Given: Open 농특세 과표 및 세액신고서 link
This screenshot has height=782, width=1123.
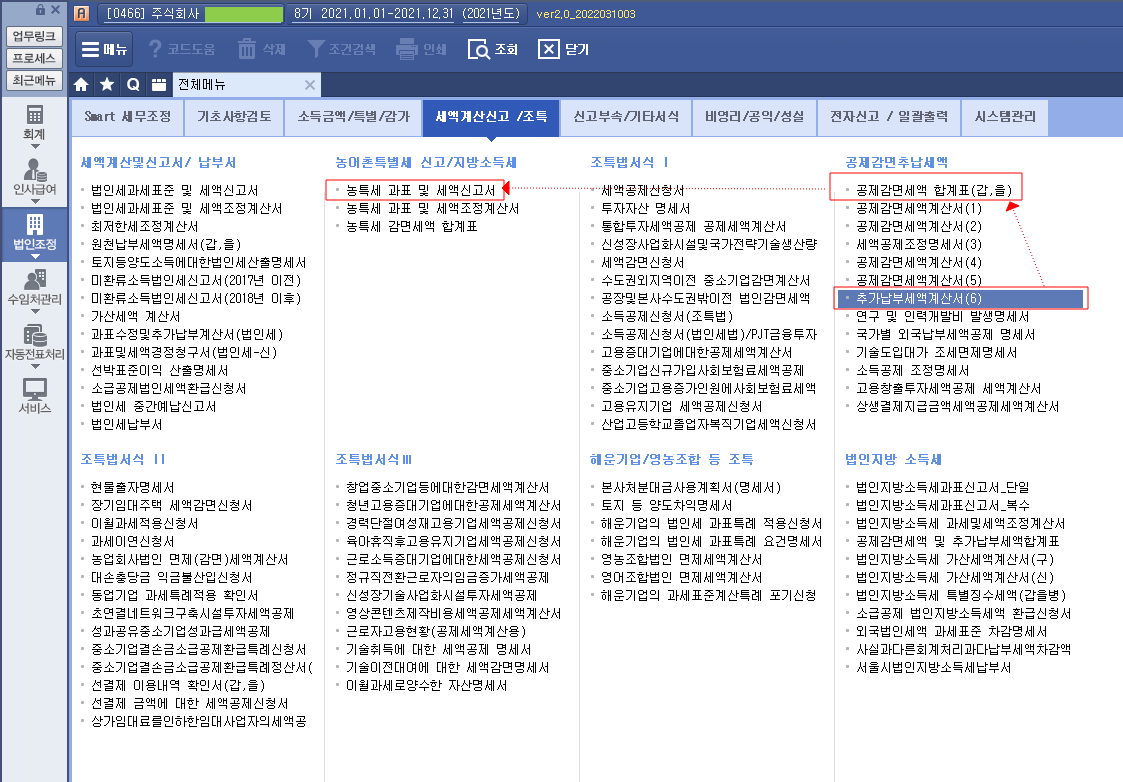Looking at the screenshot, I should point(420,190).
